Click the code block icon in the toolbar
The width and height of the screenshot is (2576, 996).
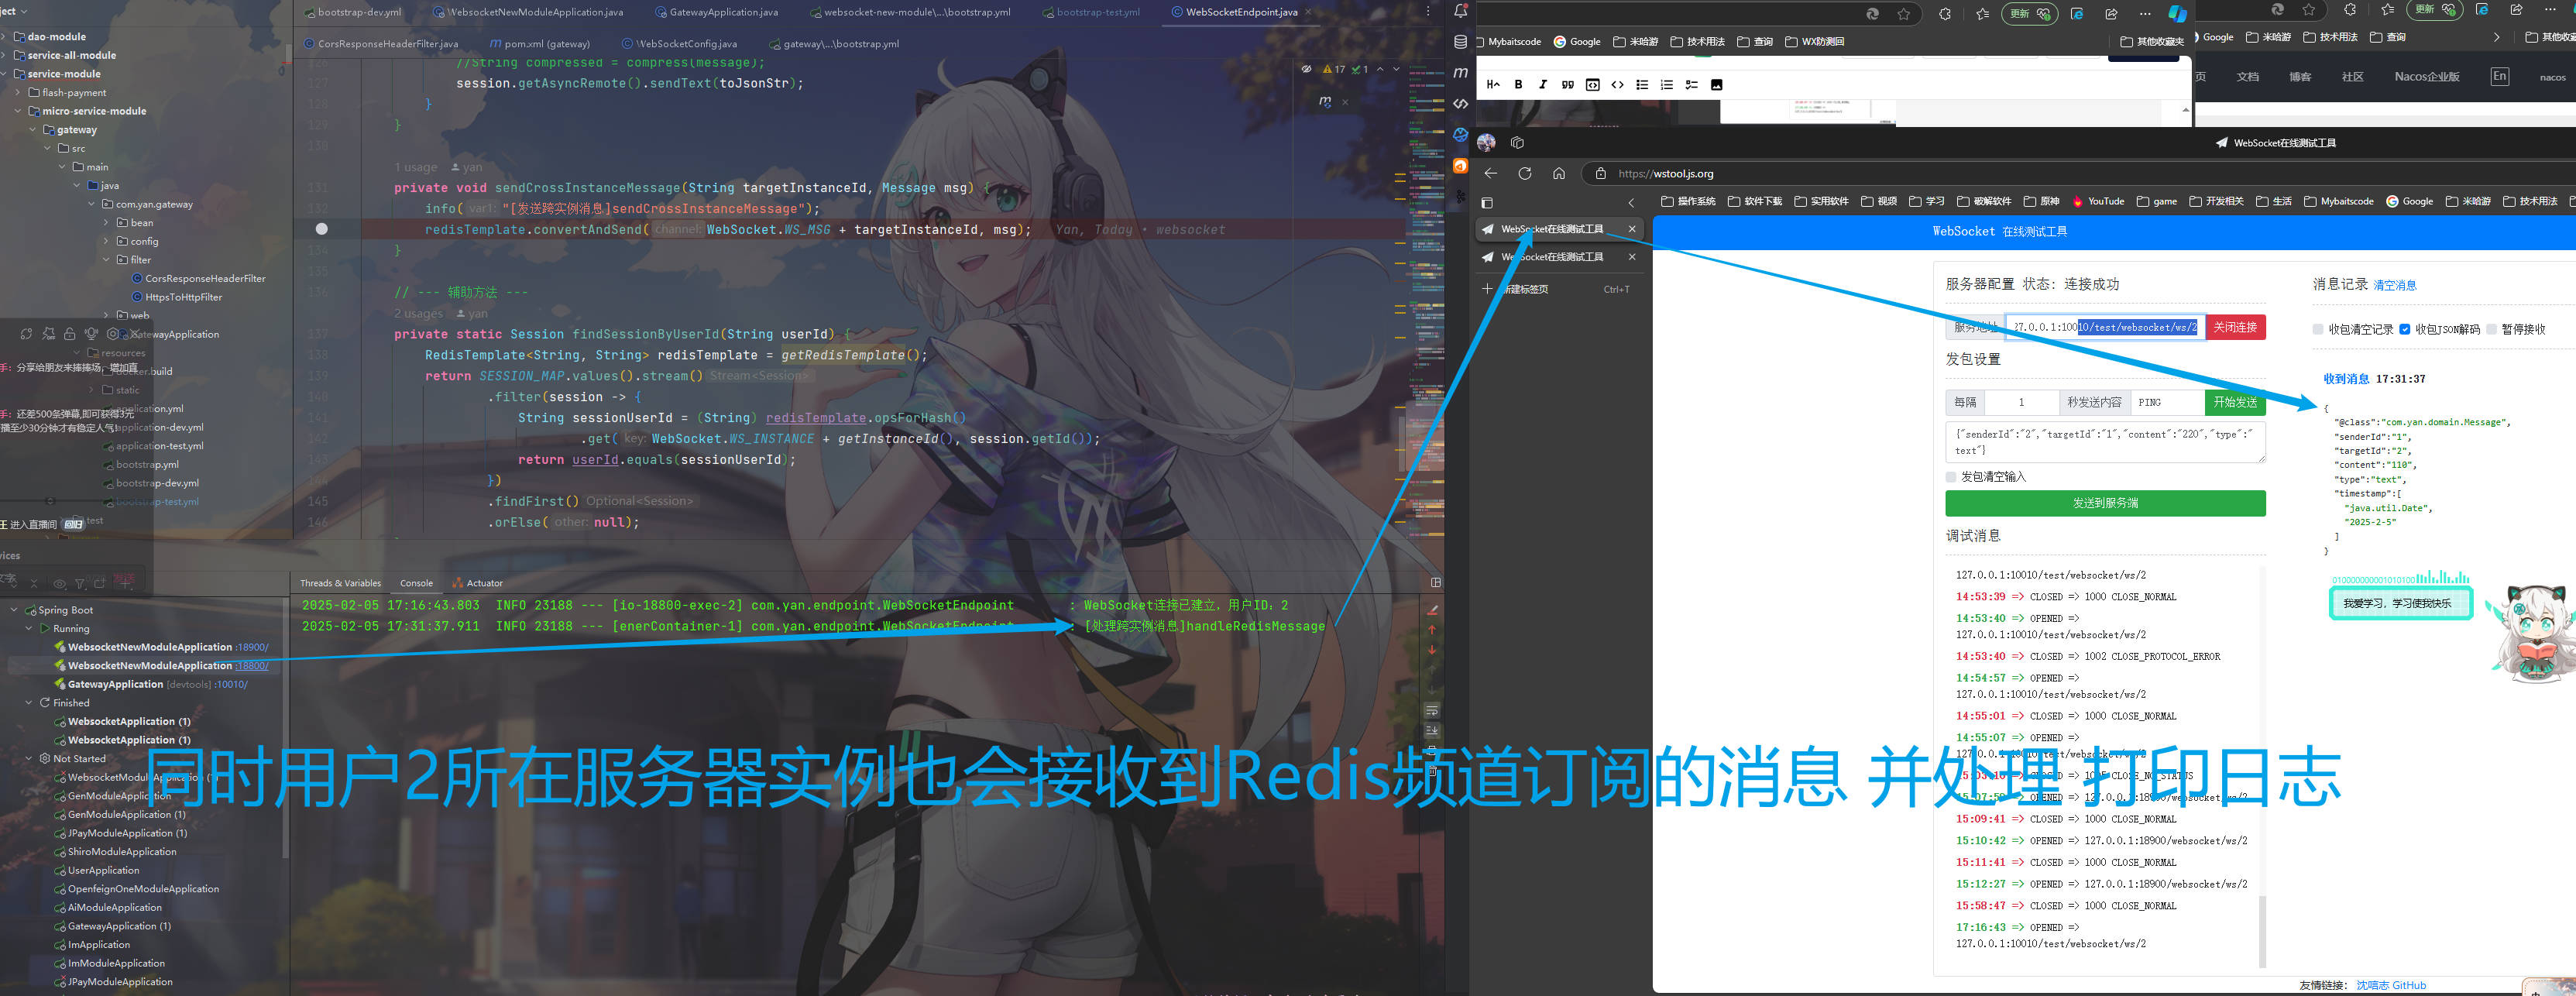tap(1592, 84)
